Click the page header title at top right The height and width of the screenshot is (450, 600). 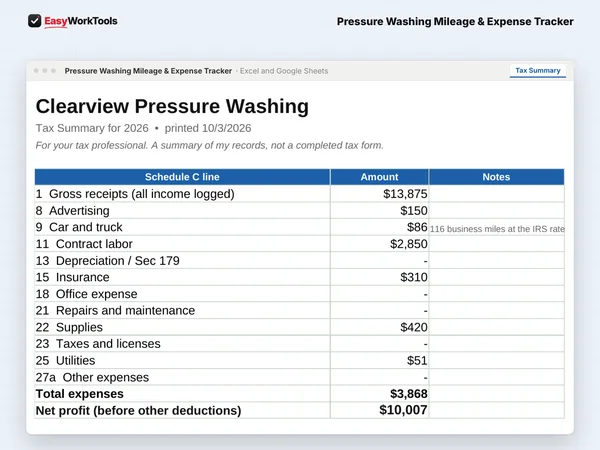(455, 22)
